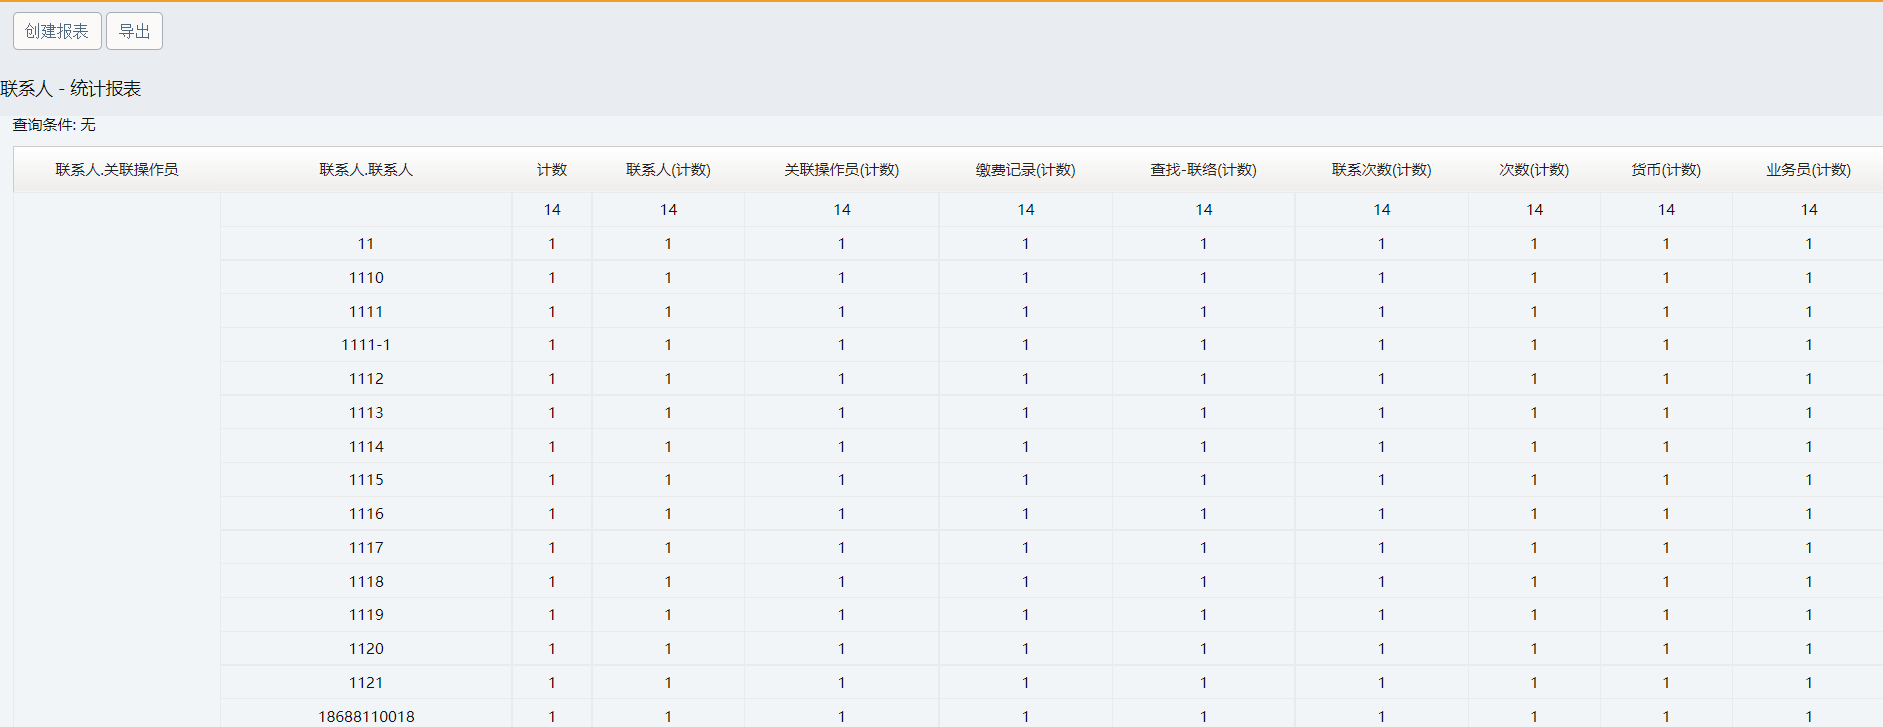Click the 业务员(计数) column header
This screenshot has width=1883, height=727.
1808,170
